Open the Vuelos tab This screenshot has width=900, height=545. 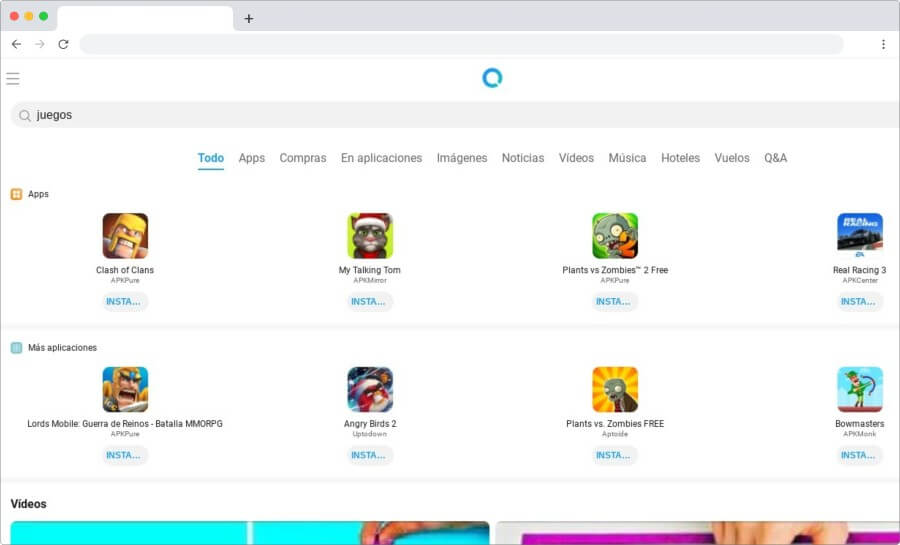(732, 158)
